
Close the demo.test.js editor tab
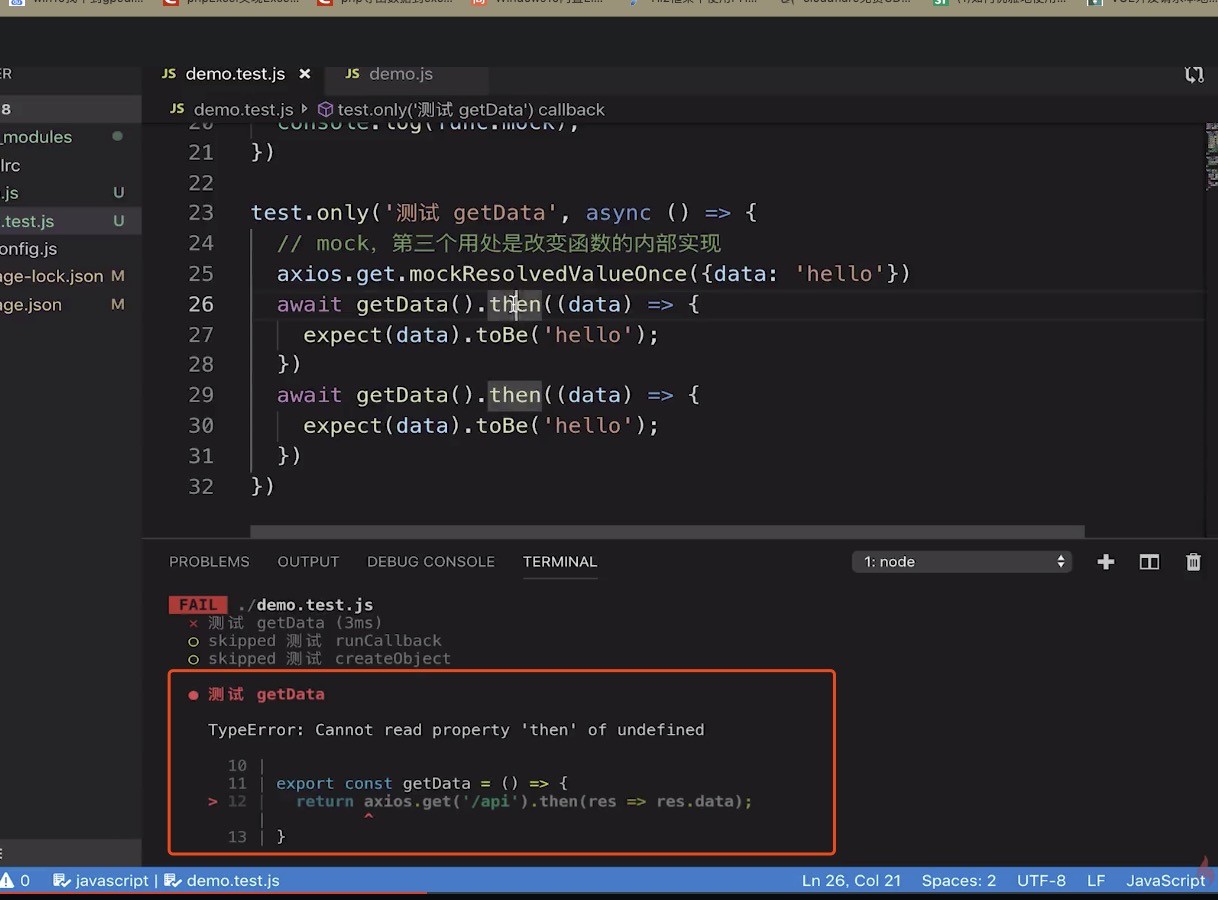point(305,74)
